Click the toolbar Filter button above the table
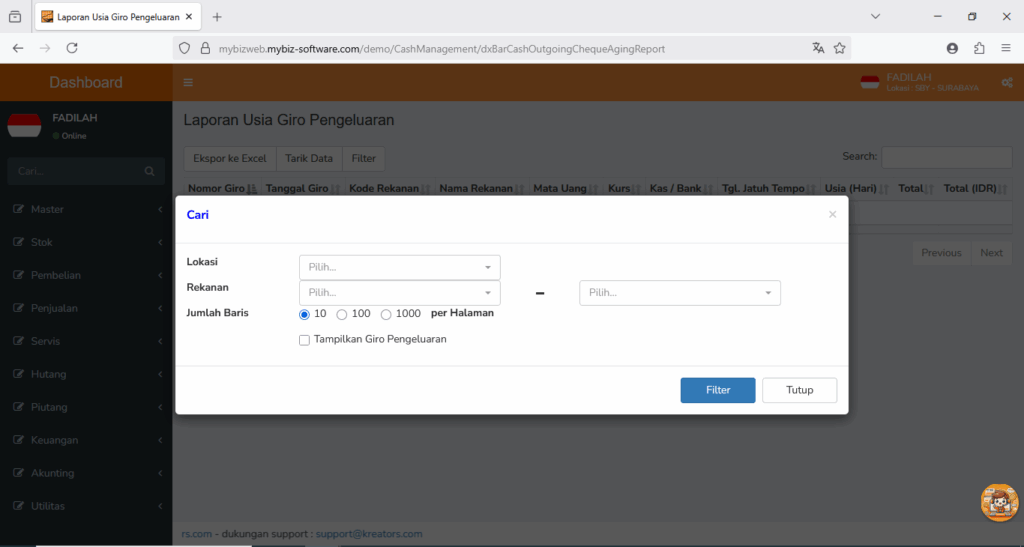Viewport: 1024px width, 547px height. click(364, 159)
